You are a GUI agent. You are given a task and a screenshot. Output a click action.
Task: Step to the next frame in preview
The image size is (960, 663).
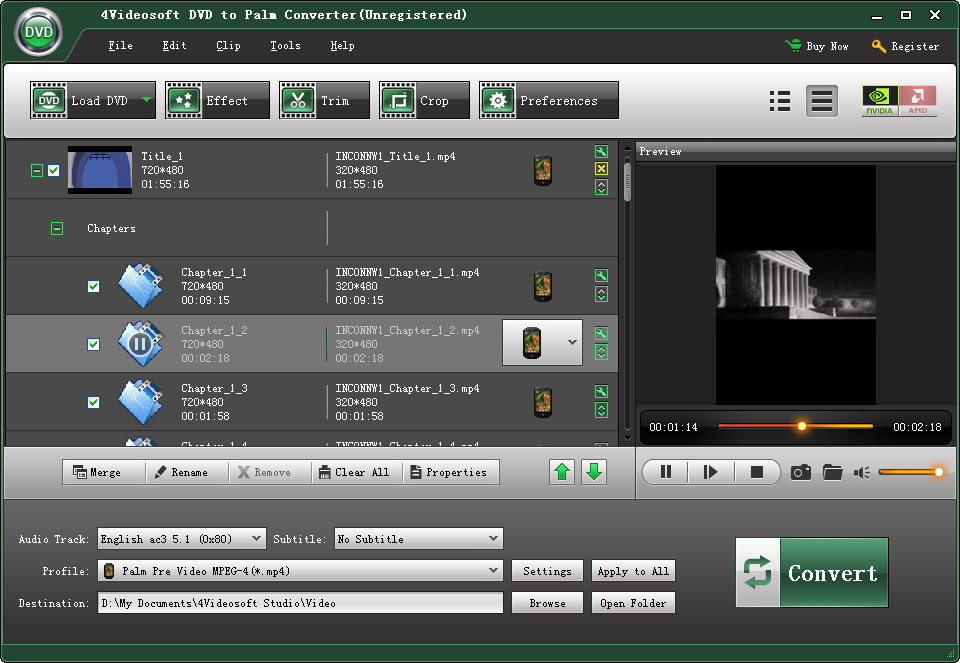(x=710, y=471)
